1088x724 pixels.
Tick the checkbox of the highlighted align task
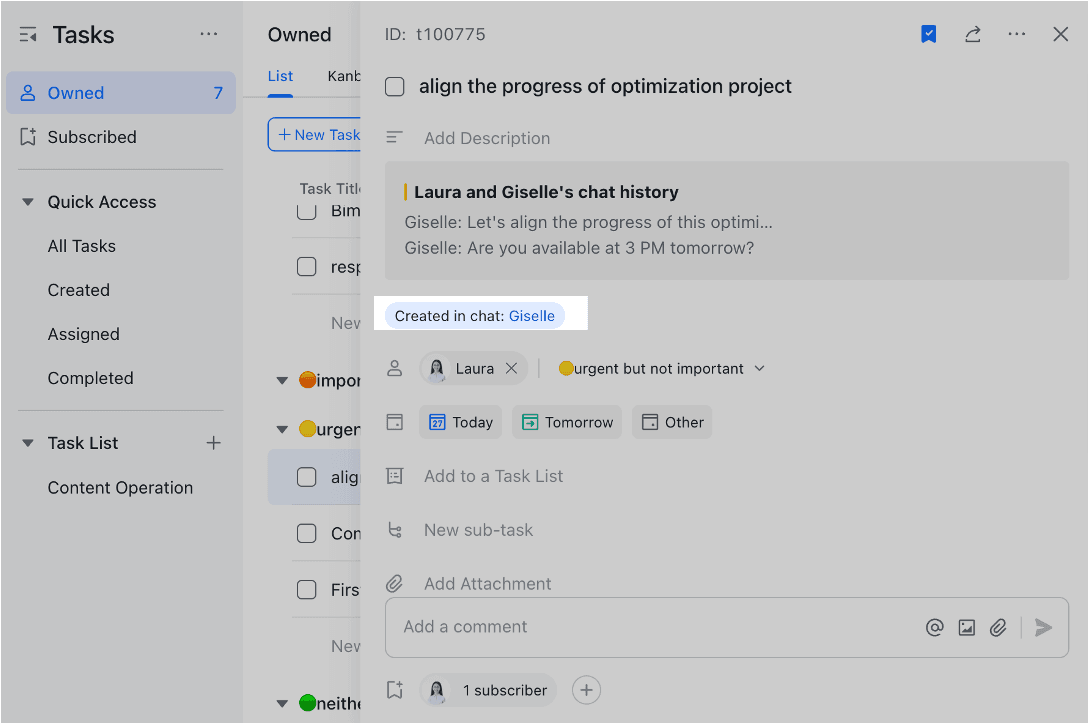307,477
